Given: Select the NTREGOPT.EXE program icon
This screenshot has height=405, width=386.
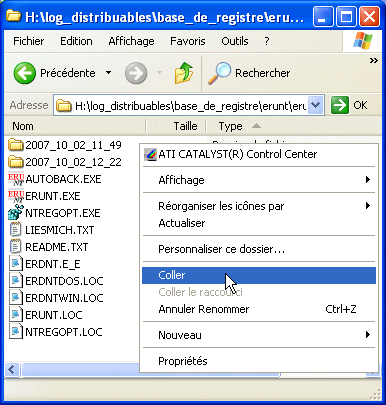Looking at the screenshot, I should pos(16,213).
